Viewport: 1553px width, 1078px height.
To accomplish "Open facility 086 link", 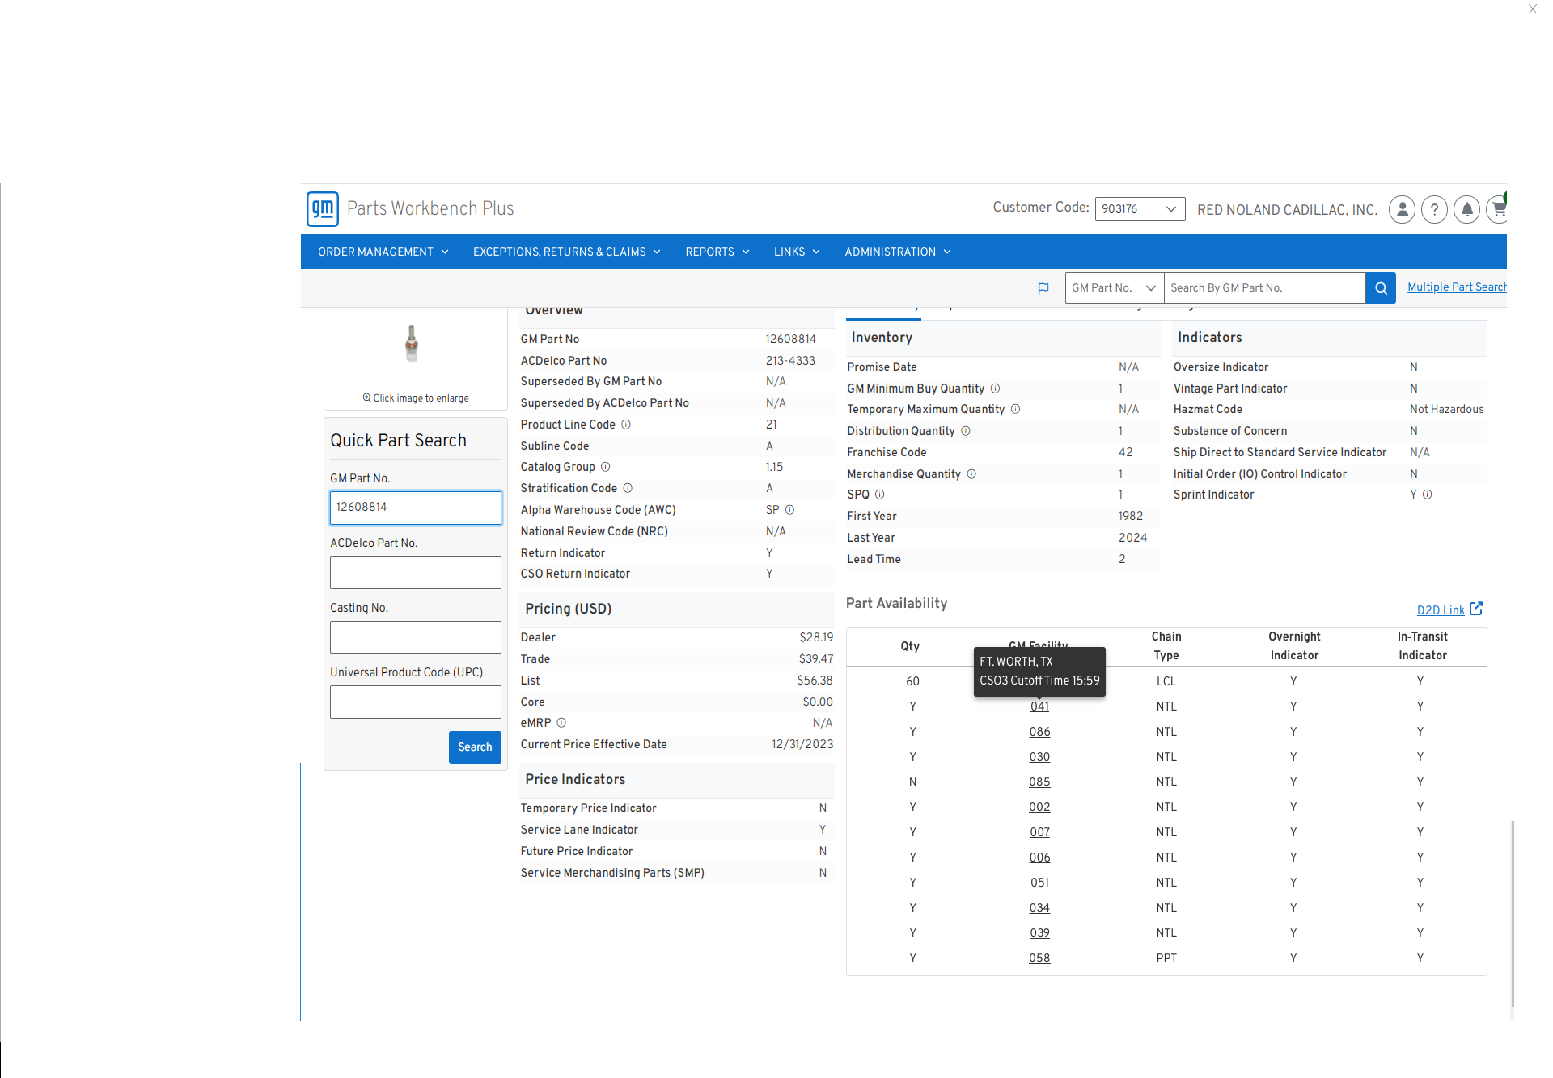I will [1040, 732].
